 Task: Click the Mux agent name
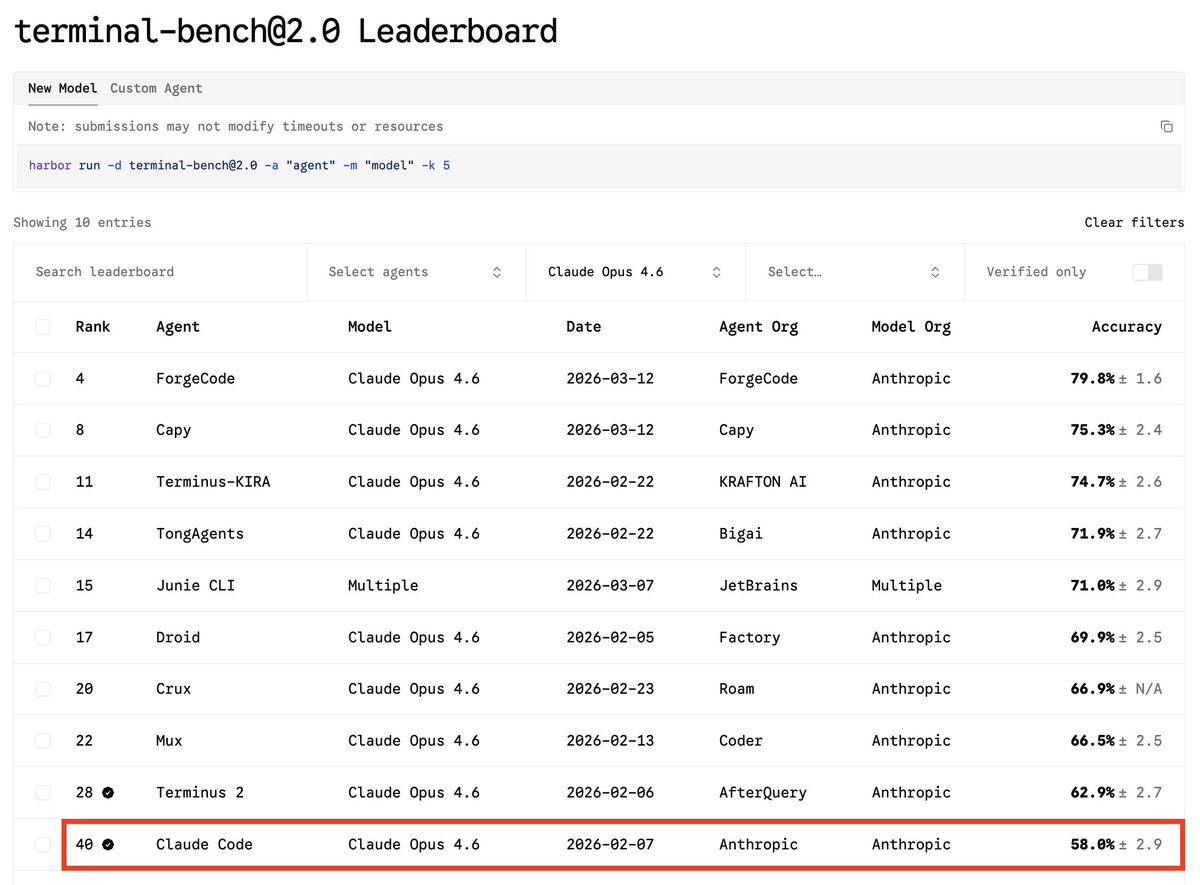tap(169, 741)
